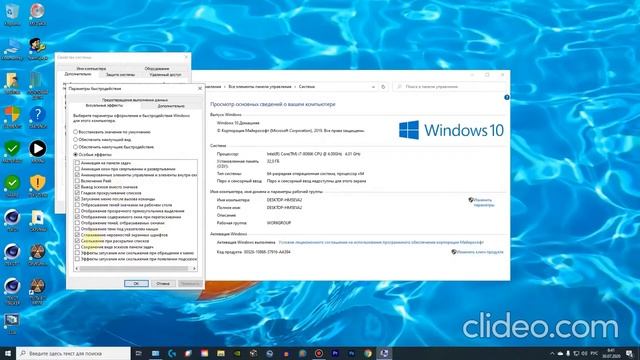
Task: Select the This PC computer desktop icon
Action: click(12, 48)
